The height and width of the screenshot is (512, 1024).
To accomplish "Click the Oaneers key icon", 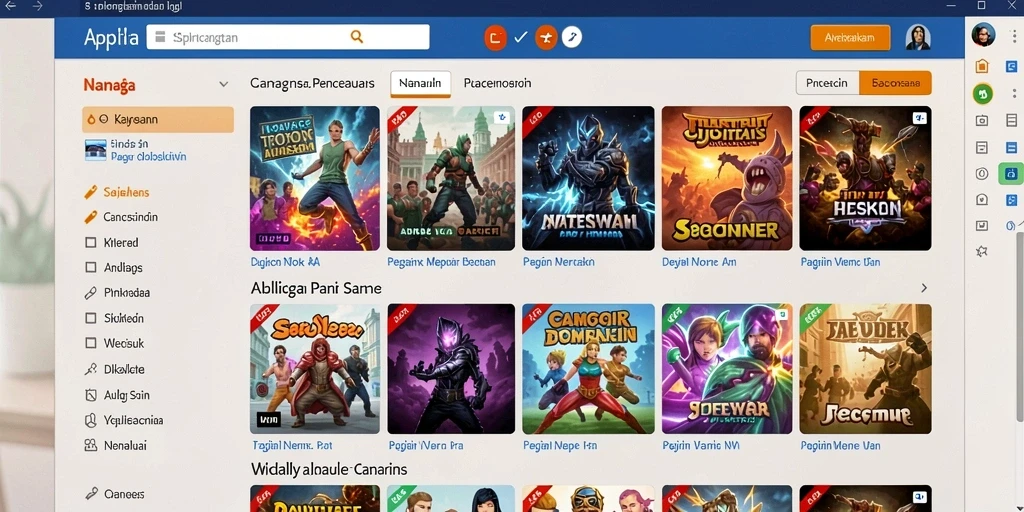I will point(91,494).
